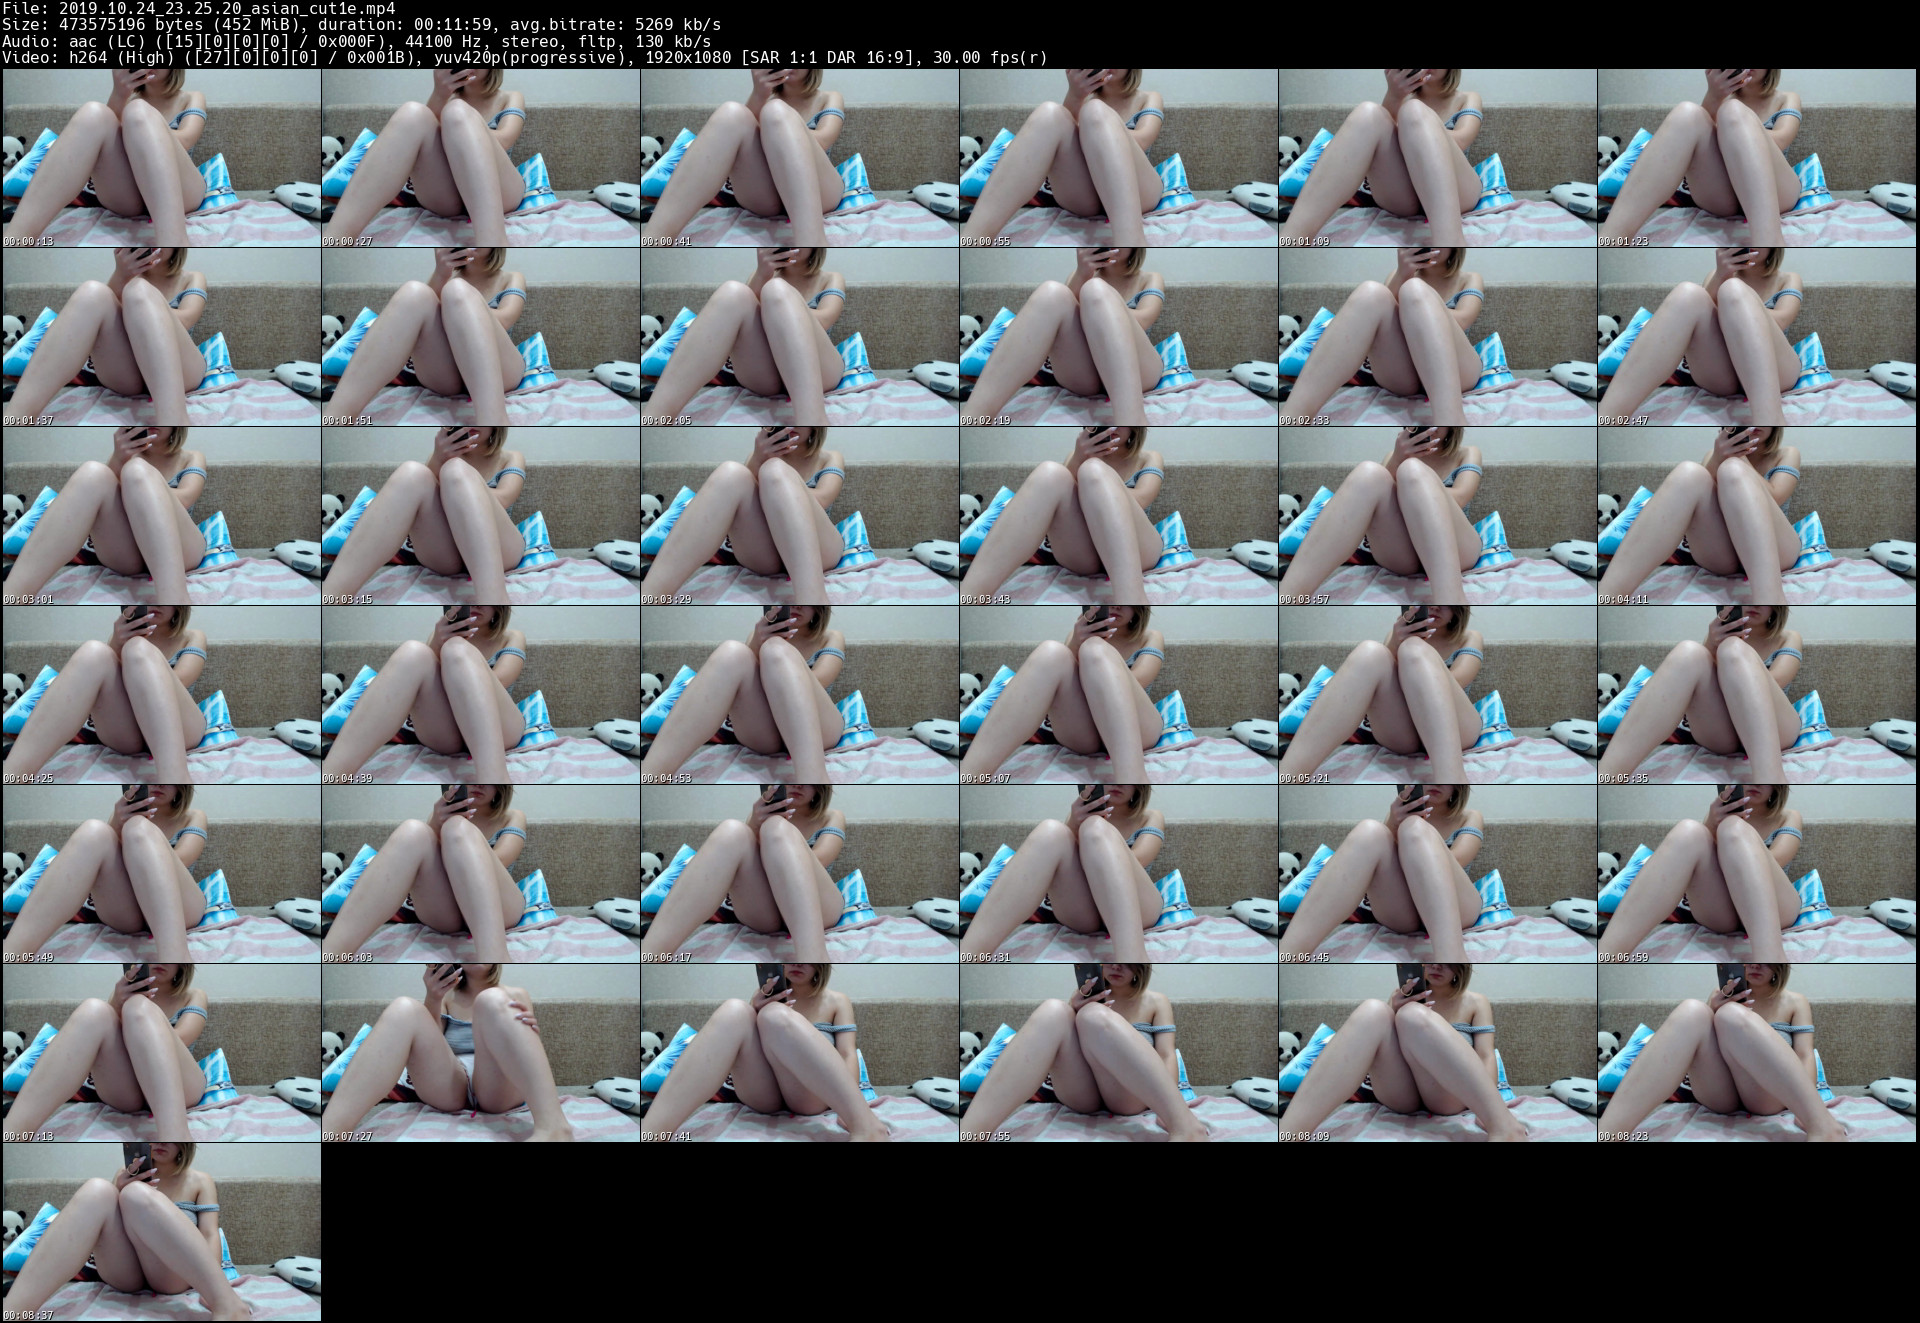Image resolution: width=1920 pixels, height=1323 pixels.
Task: Open frame captured at 00:08:23
Action: click(1756, 1053)
